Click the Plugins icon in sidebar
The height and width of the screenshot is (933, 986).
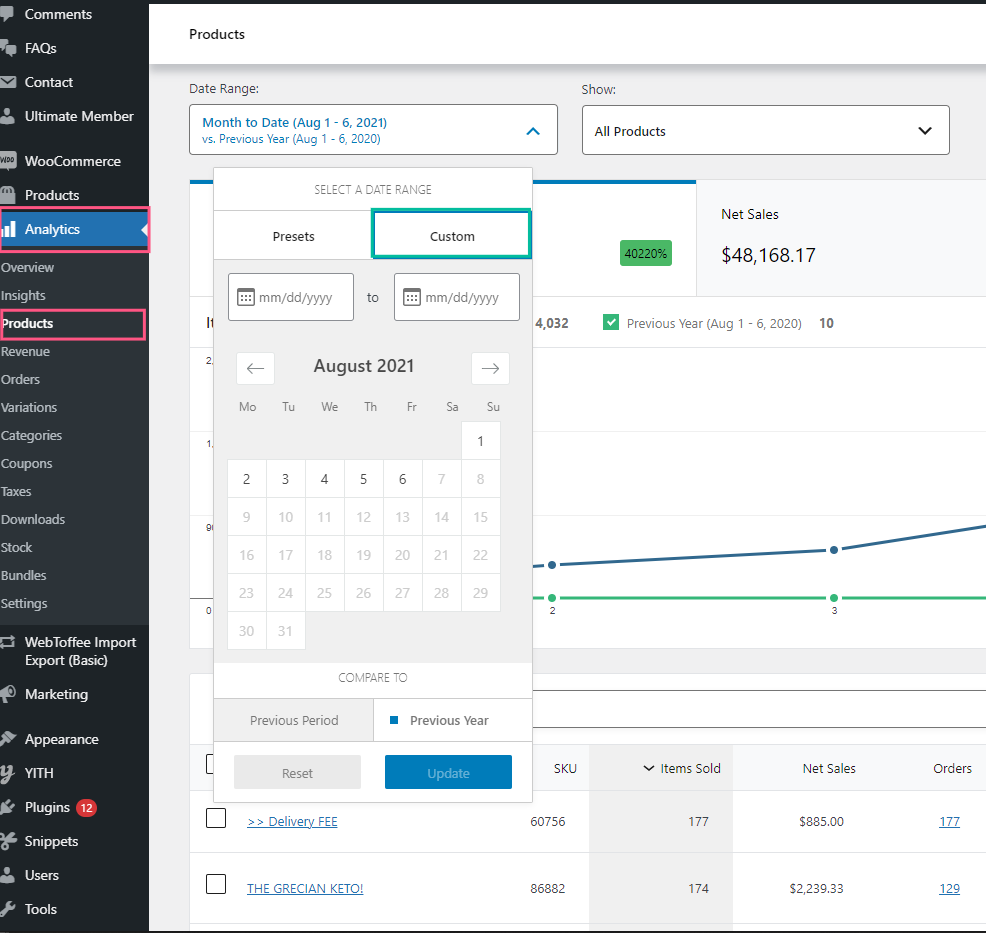click(x=8, y=808)
